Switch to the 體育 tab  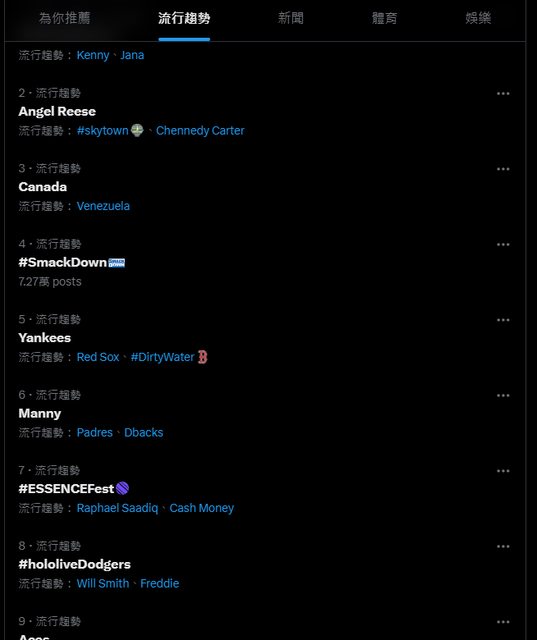point(384,18)
